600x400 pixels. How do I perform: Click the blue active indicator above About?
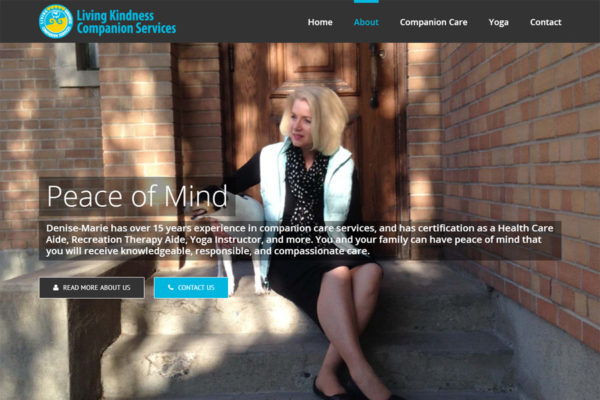click(x=366, y=2)
